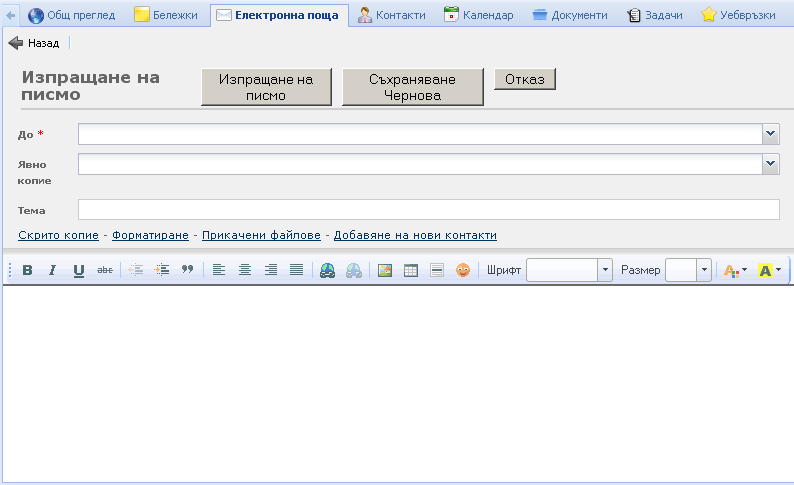Viewport: 794px width, 485px height.
Task: Insert a smiley emoticon
Action: coord(463,270)
